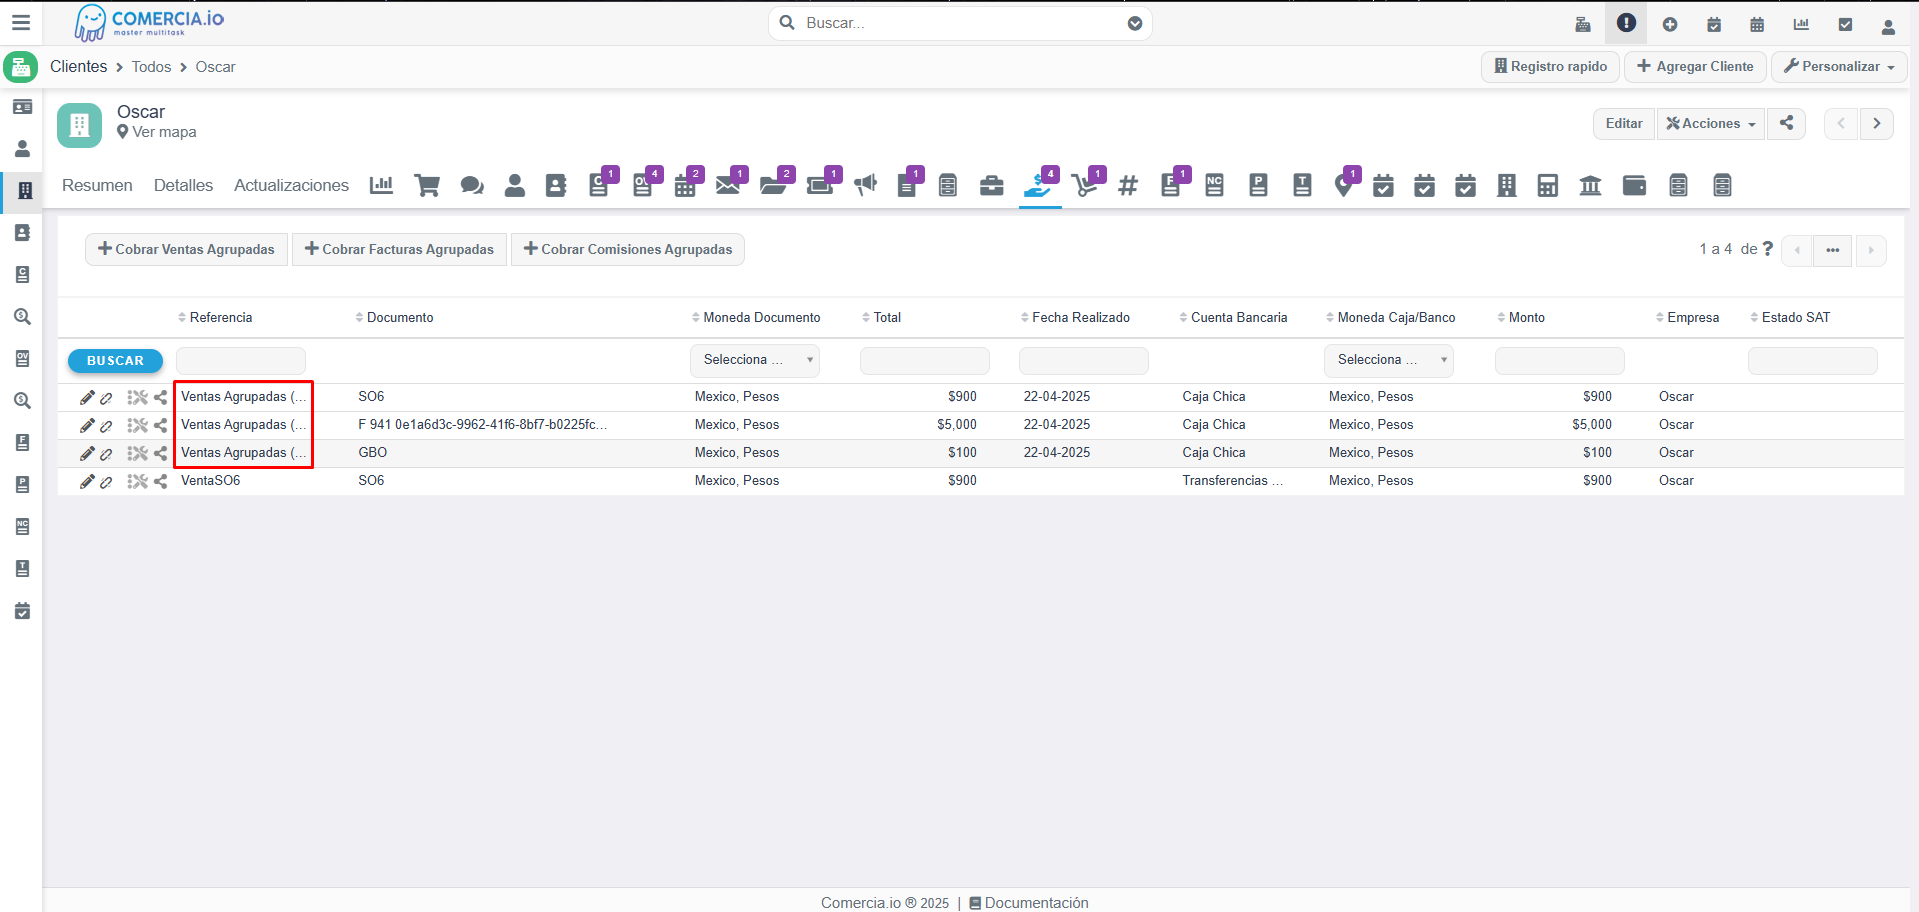Open the pagination ellipsis options button
Screen dimensions: 1919x912
point(1832,250)
